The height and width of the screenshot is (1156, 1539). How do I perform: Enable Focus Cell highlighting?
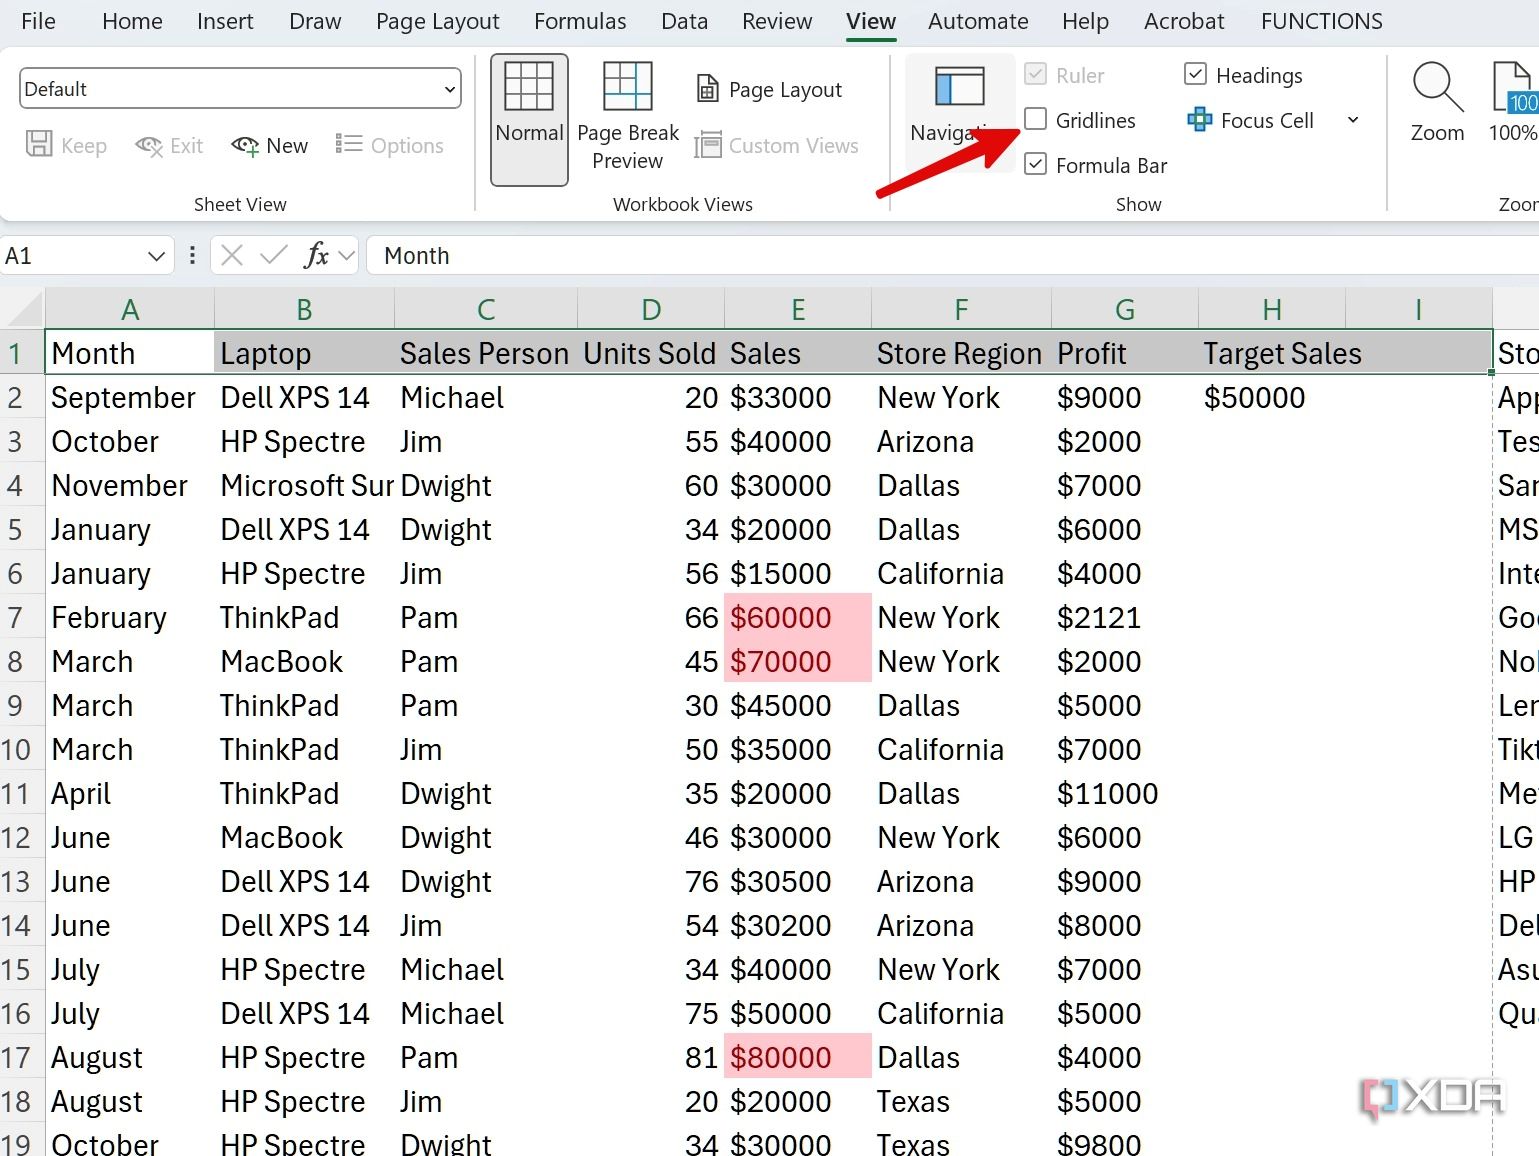click(1249, 120)
